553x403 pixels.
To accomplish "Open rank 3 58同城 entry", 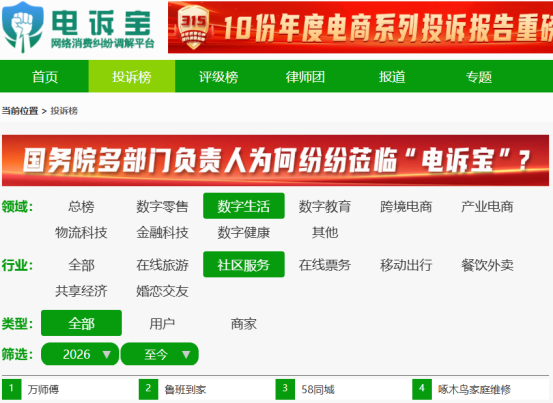I will click(x=318, y=390).
